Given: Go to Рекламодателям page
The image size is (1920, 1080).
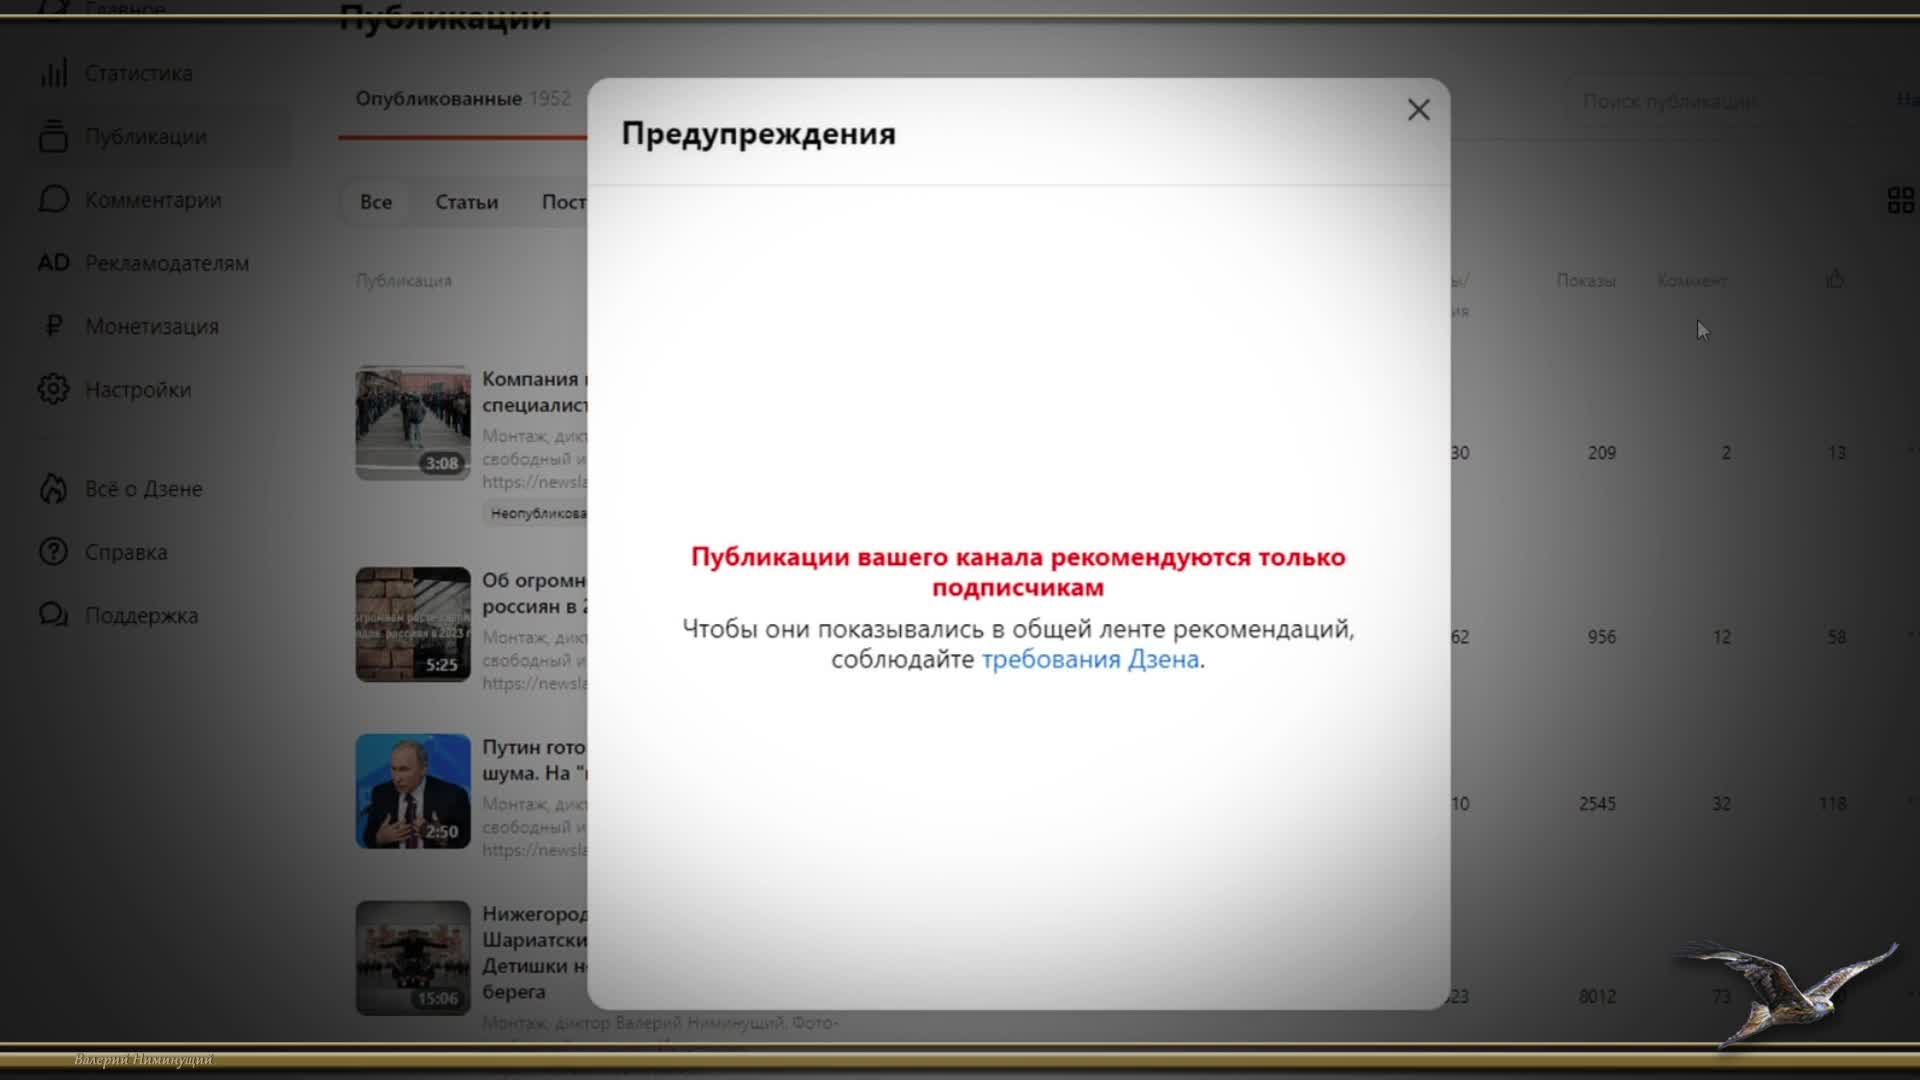Looking at the screenshot, I should click(167, 263).
